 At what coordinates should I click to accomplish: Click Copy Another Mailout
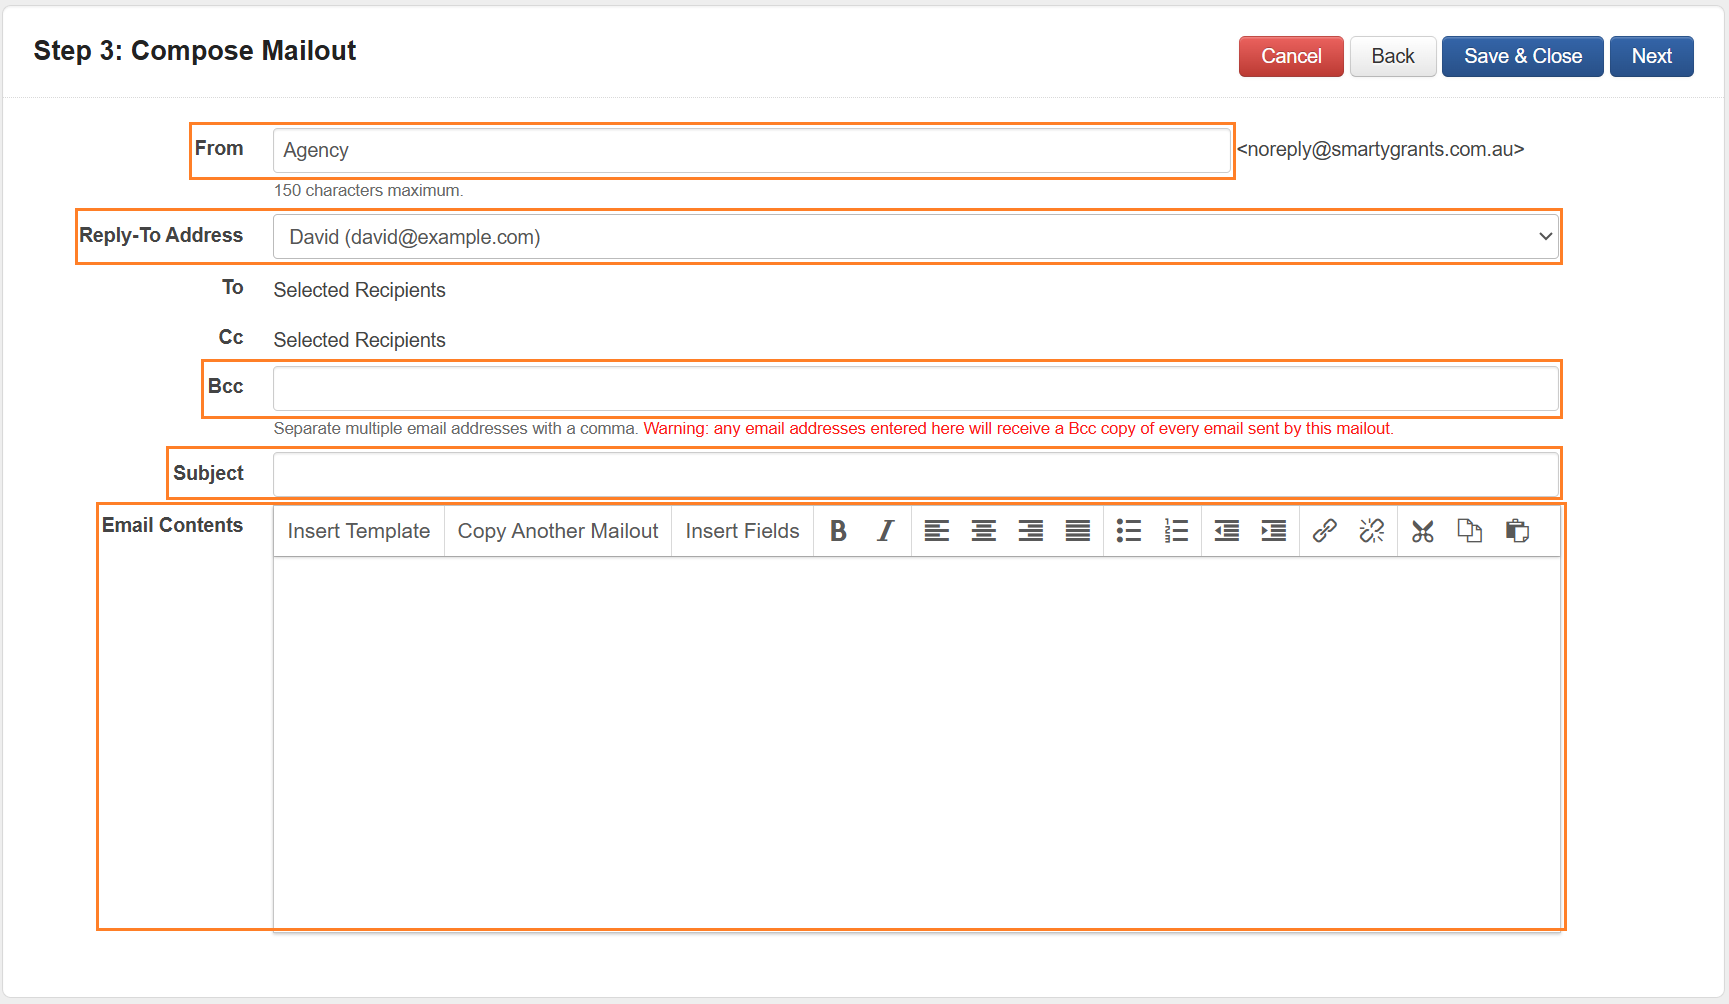557,531
